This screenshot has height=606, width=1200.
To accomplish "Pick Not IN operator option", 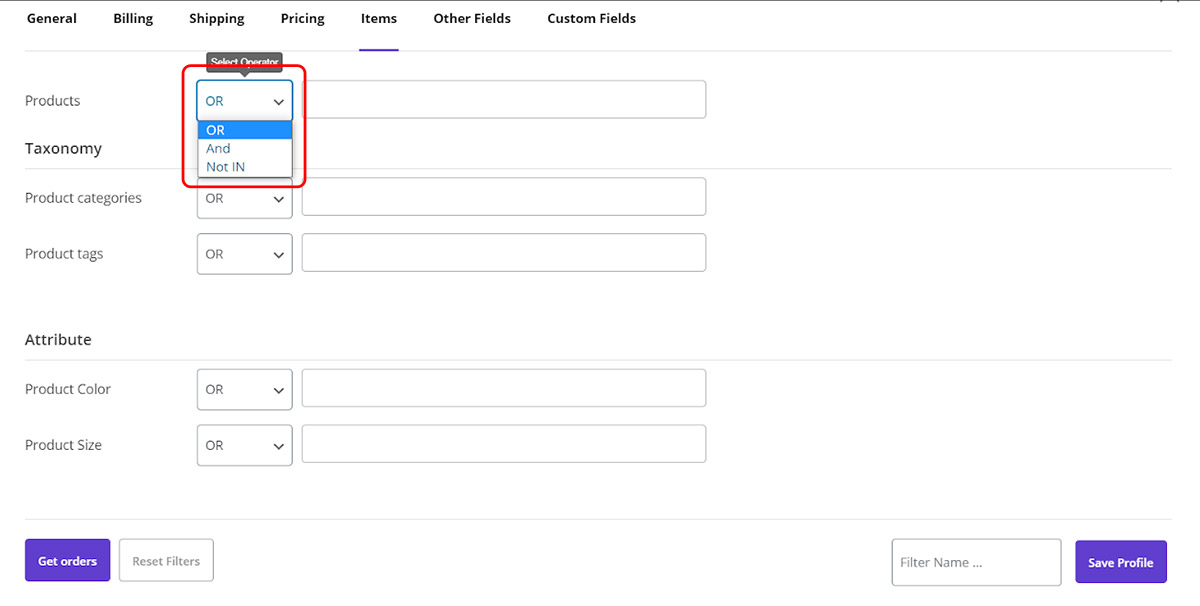I will [244, 167].
